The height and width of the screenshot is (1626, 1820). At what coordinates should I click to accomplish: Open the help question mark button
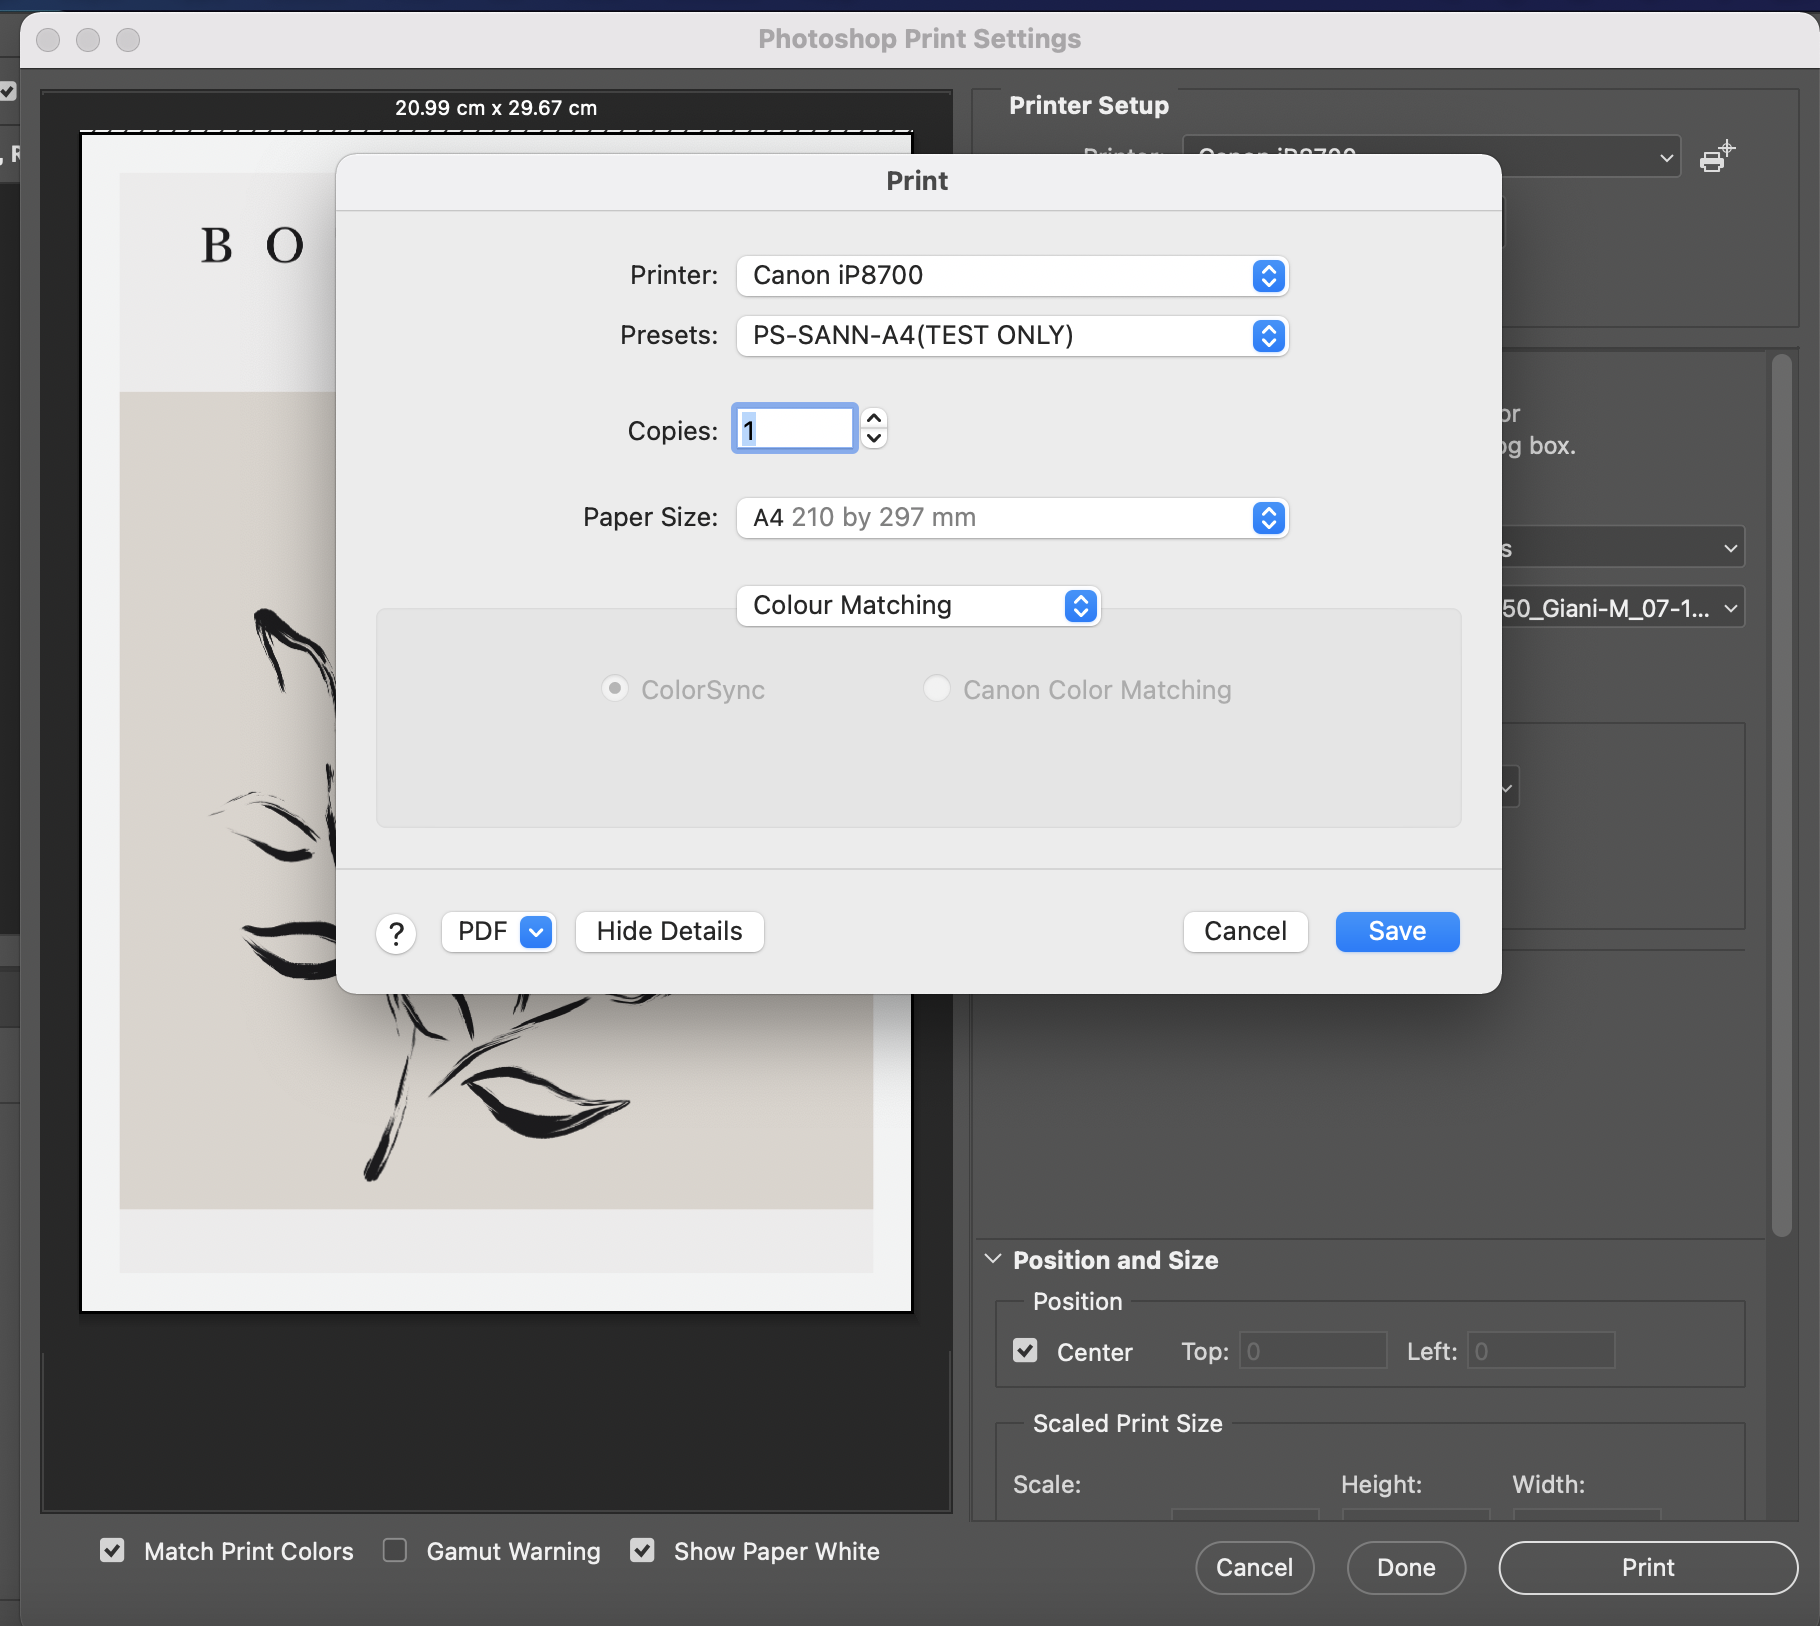[396, 933]
